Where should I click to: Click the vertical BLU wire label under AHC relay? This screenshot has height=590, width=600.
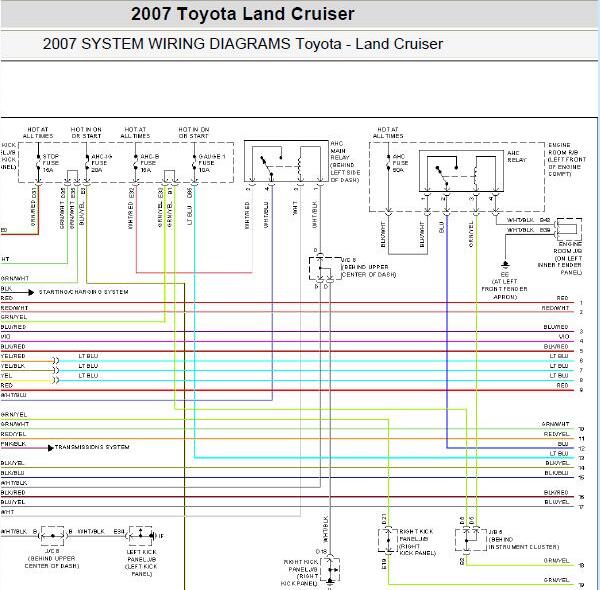pos(441,227)
